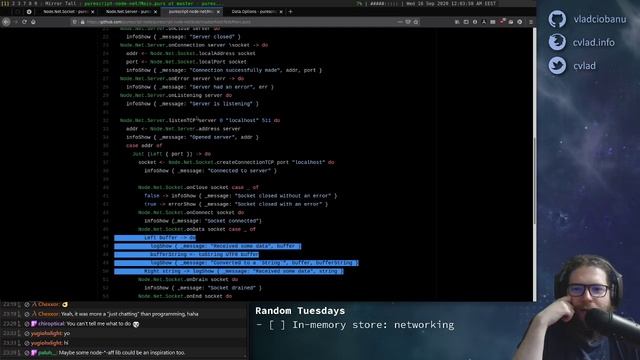Click the vertical page scrollbar thumb

coord(534,180)
